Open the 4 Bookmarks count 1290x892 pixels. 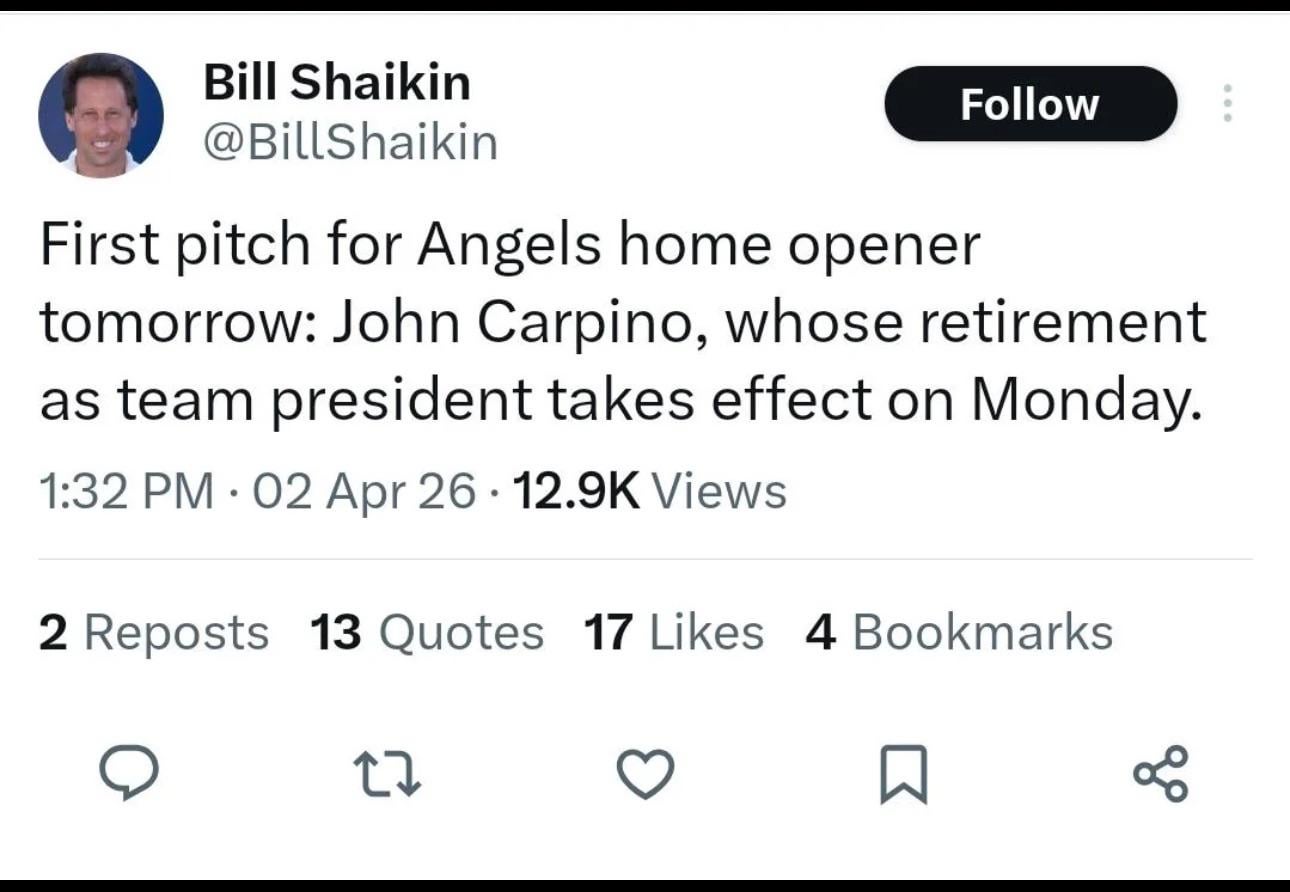coord(958,631)
